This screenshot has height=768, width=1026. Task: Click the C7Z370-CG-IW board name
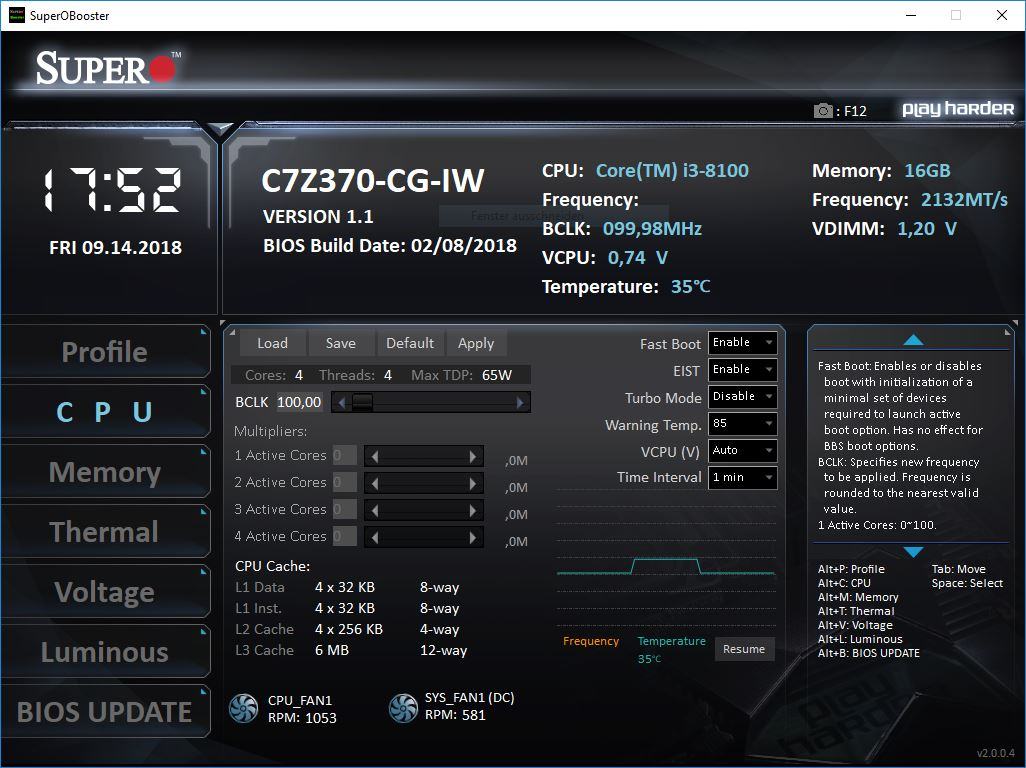(x=372, y=180)
